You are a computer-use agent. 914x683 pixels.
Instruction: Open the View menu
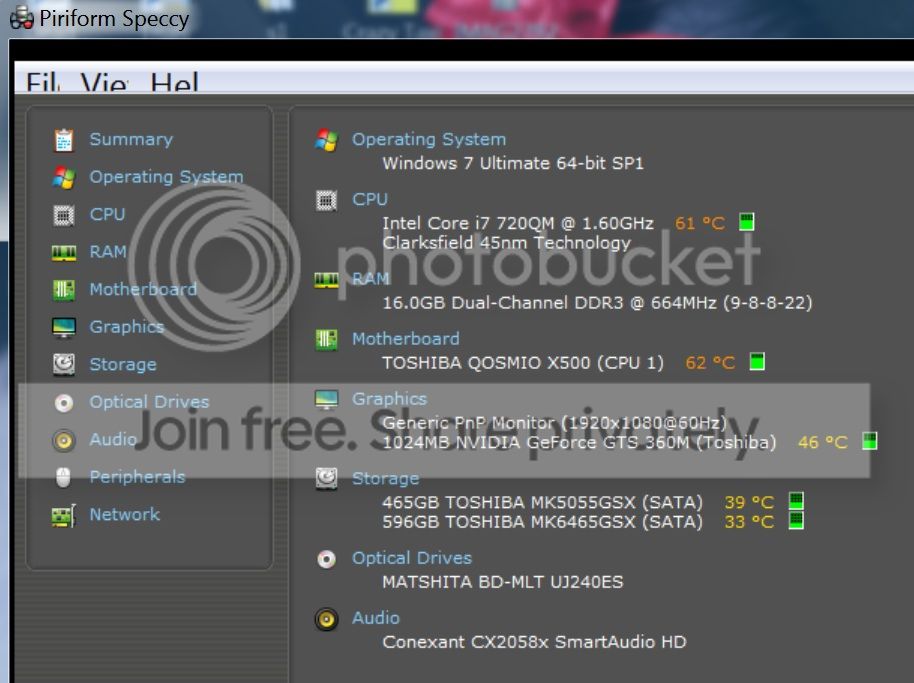tap(104, 82)
